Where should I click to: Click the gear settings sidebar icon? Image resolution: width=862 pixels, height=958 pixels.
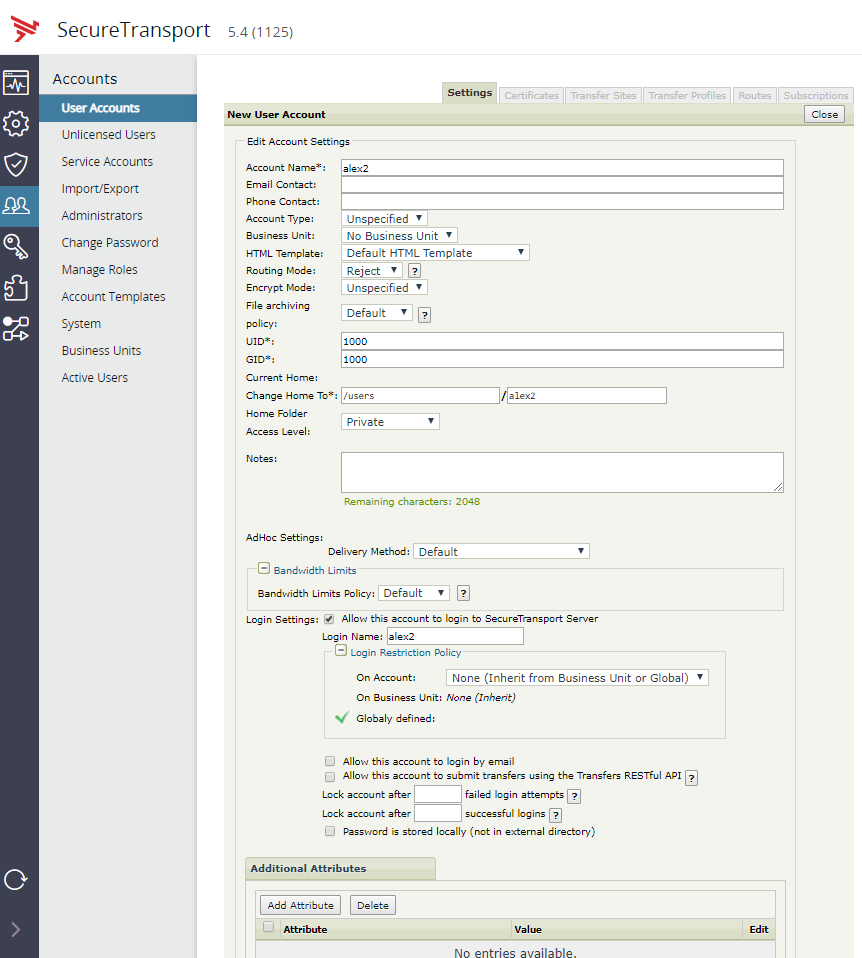[16, 124]
